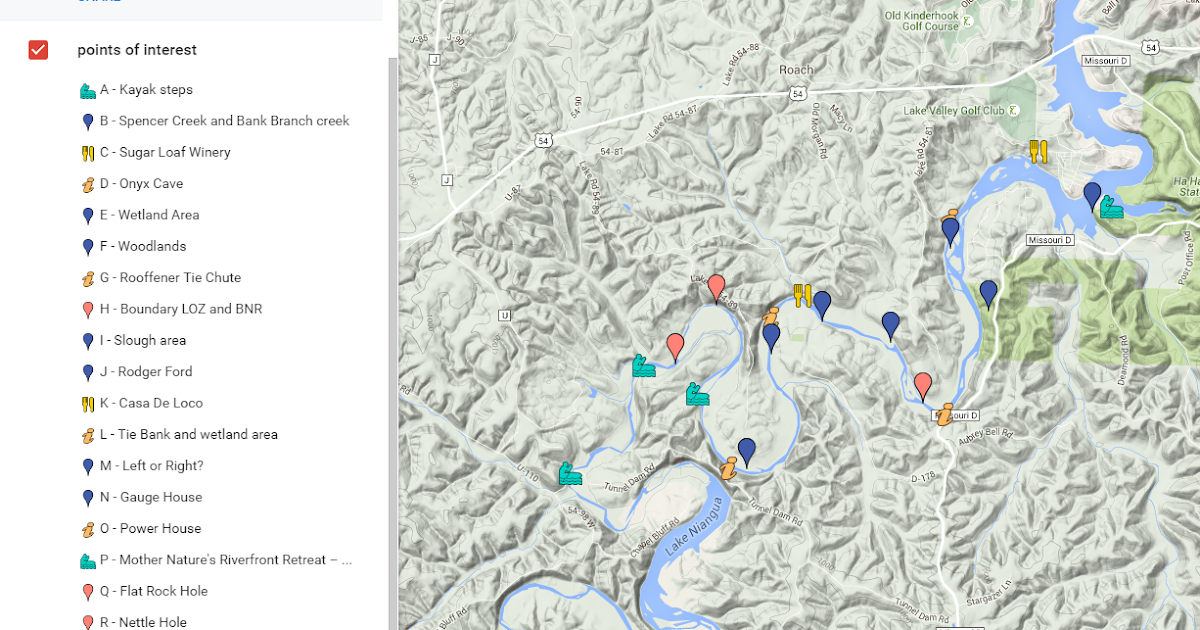Click the teal kayak marker beside Tunnel Dam Rd label
The image size is (1200, 630).
tap(570, 473)
